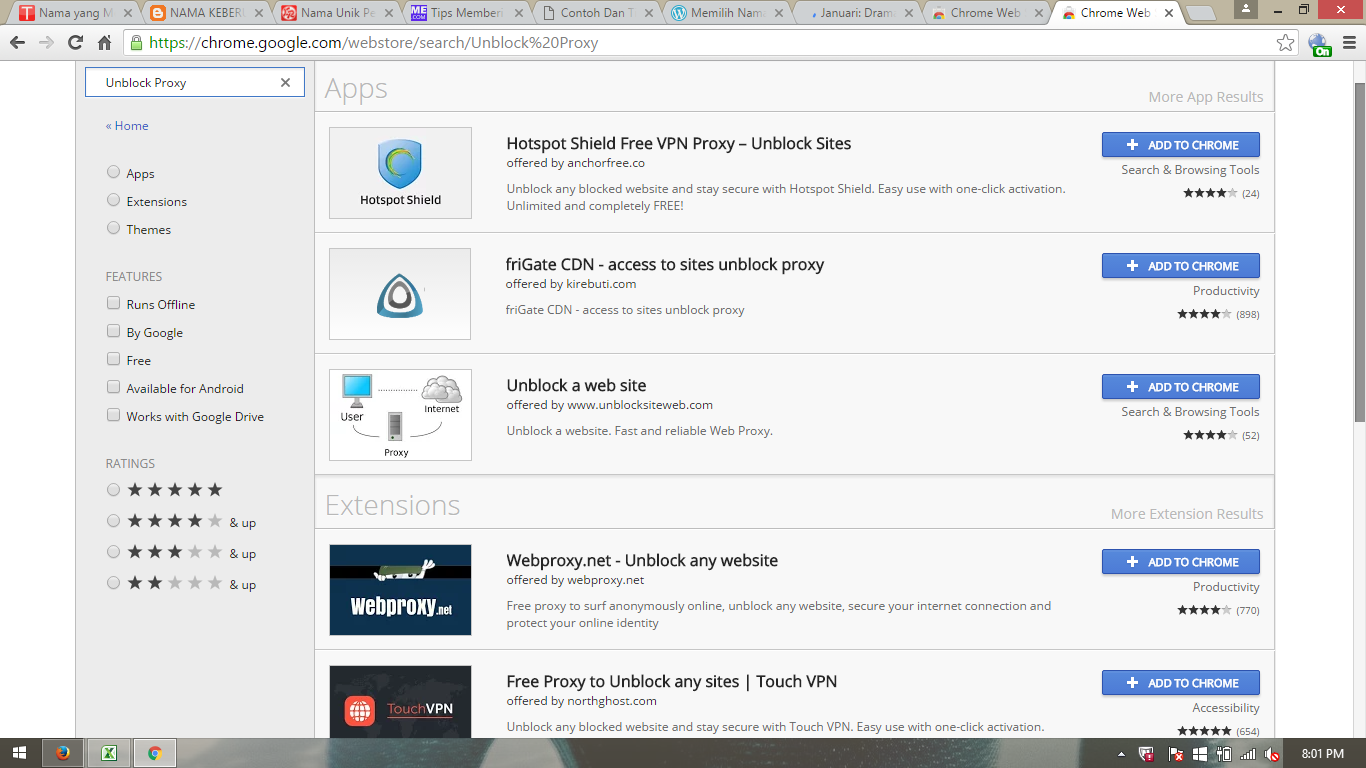Open Excel from the taskbar
The image size is (1366, 768).
pyautogui.click(x=109, y=753)
